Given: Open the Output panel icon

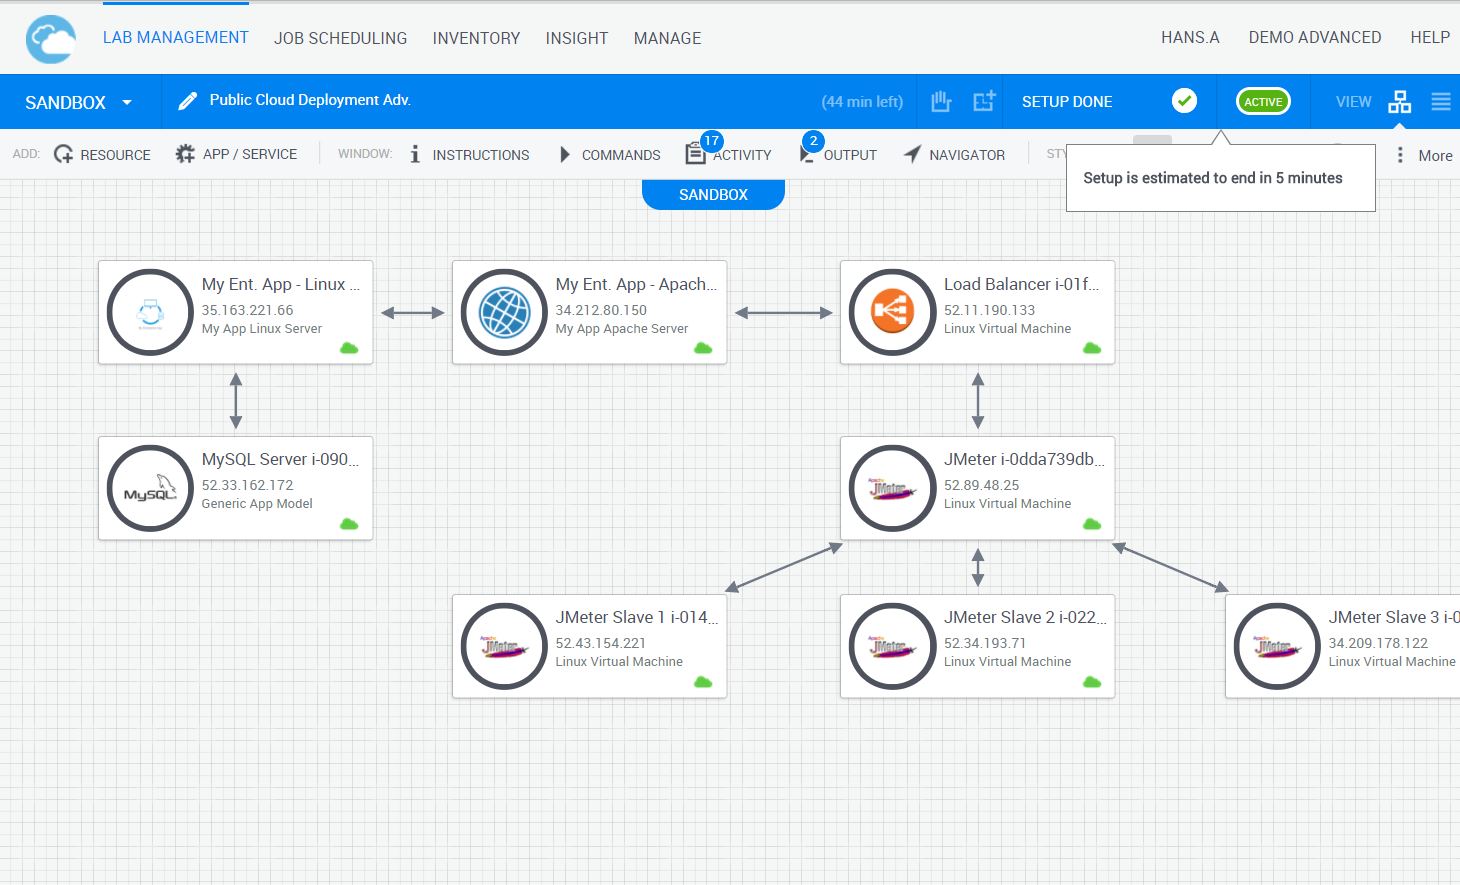Looking at the screenshot, I should [x=806, y=153].
